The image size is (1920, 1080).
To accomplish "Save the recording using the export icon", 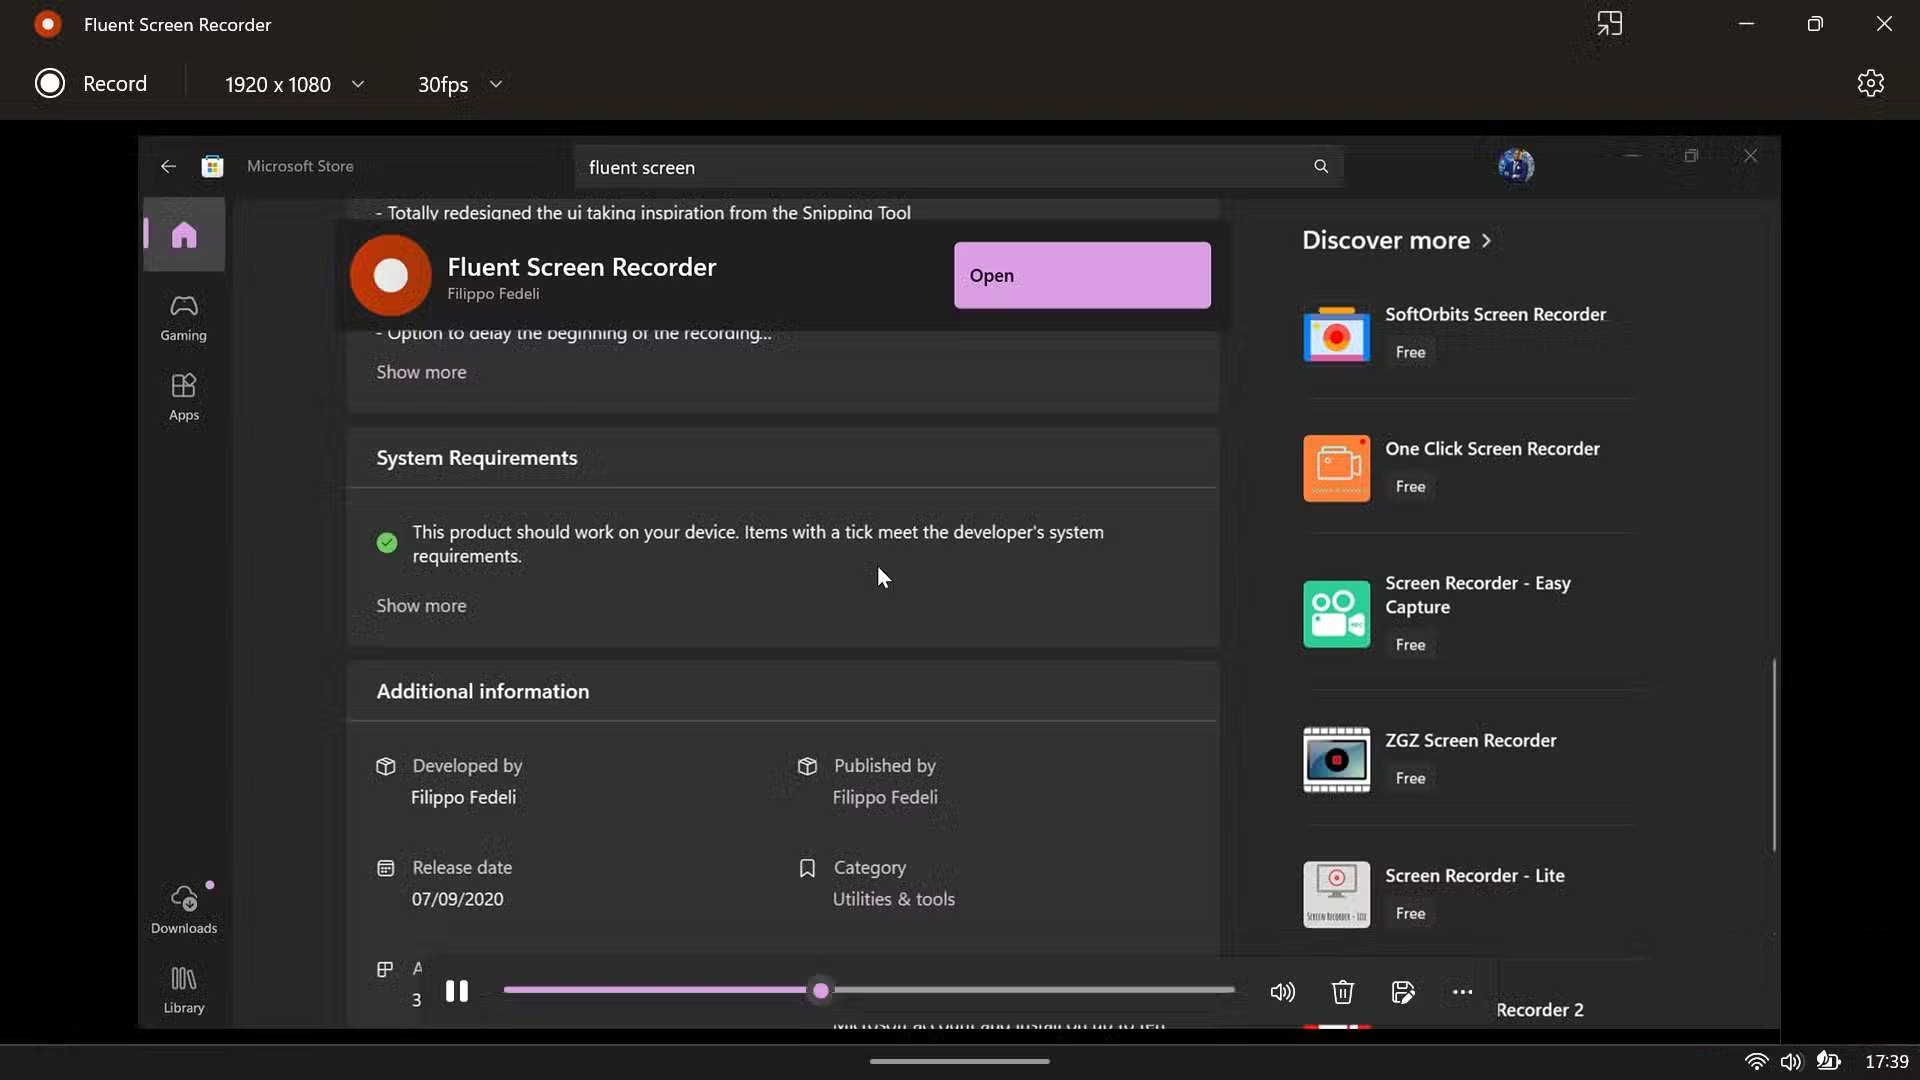I will click(1403, 992).
